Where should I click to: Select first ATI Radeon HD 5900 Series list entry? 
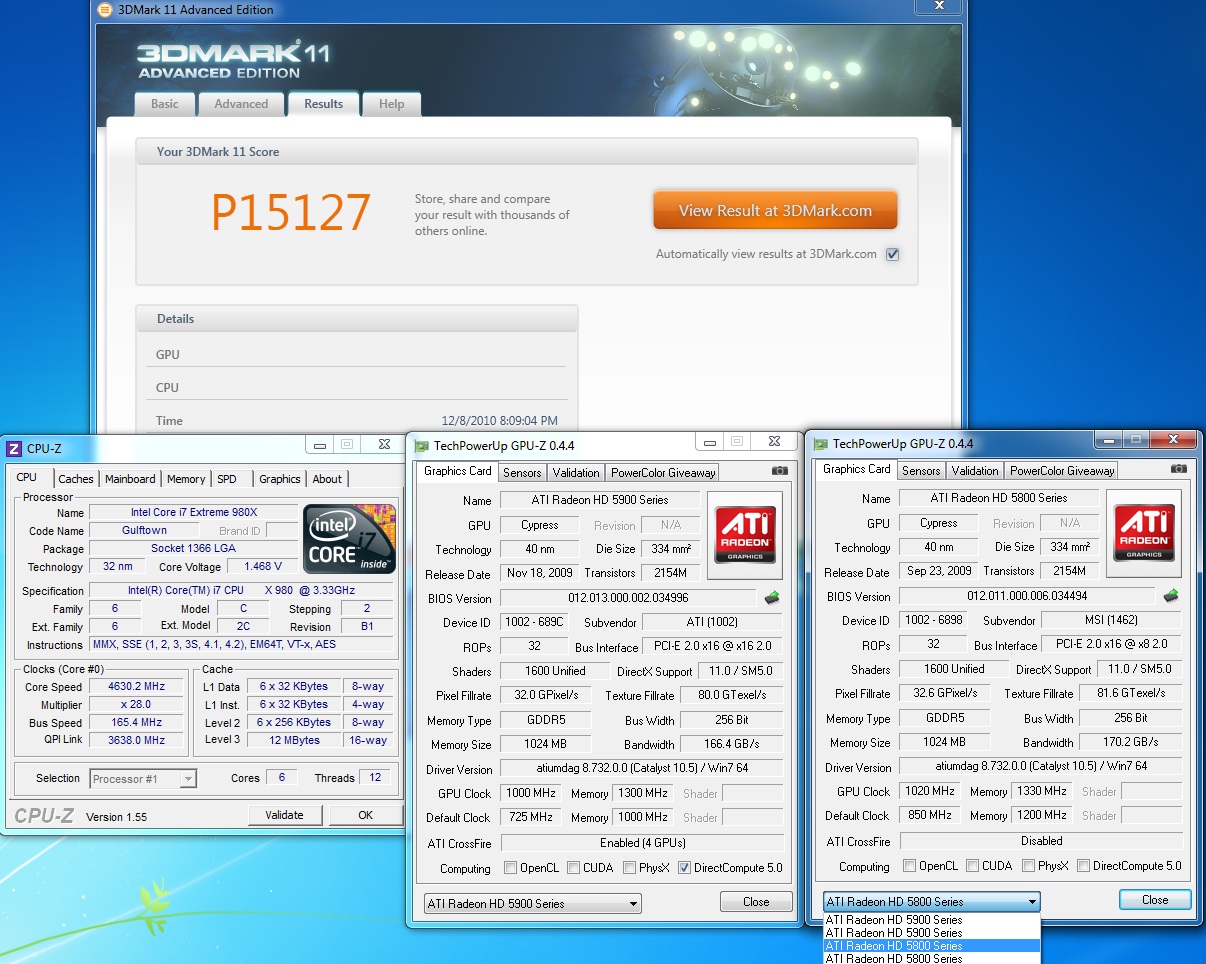(931, 919)
